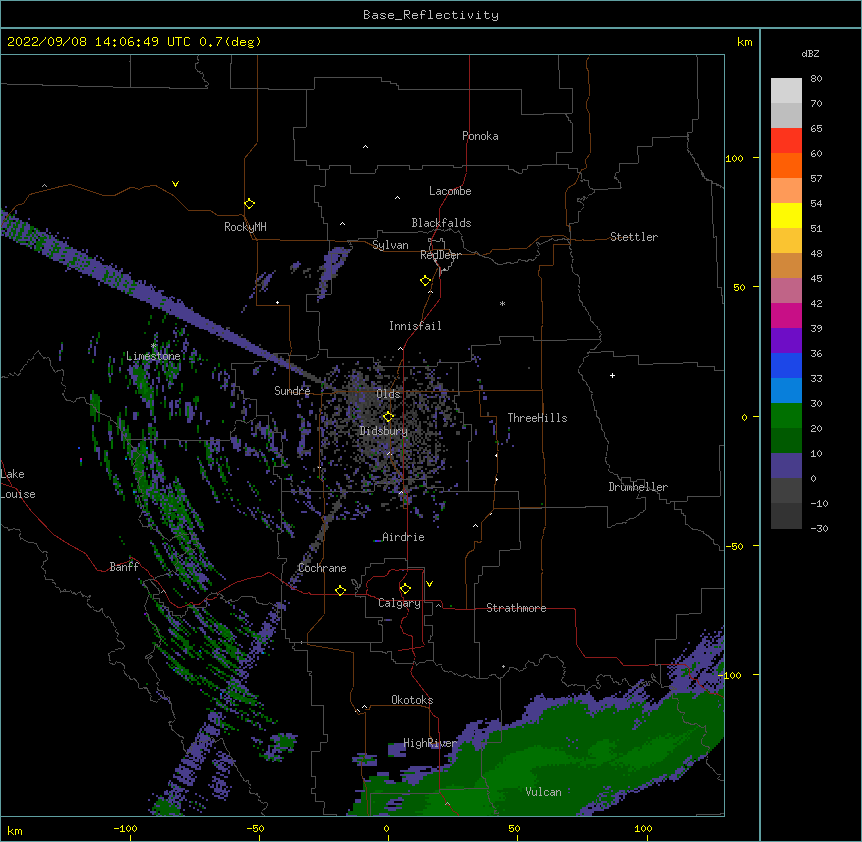This screenshot has width=862, height=842.
Task: Click the Lacombe town label
Action: coord(450,191)
